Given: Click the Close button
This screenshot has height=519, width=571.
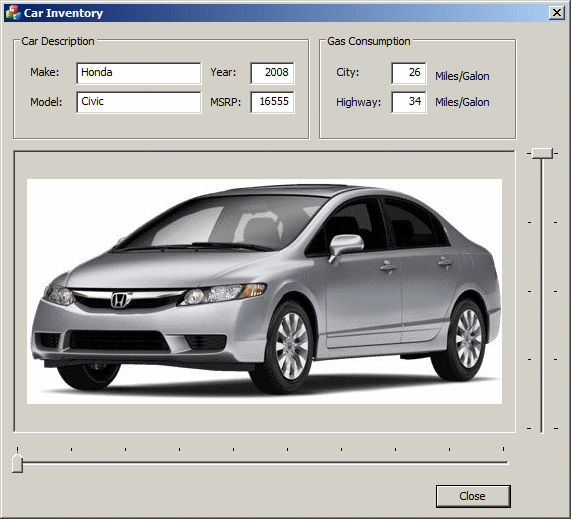Looking at the screenshot, I should point(473,496).
